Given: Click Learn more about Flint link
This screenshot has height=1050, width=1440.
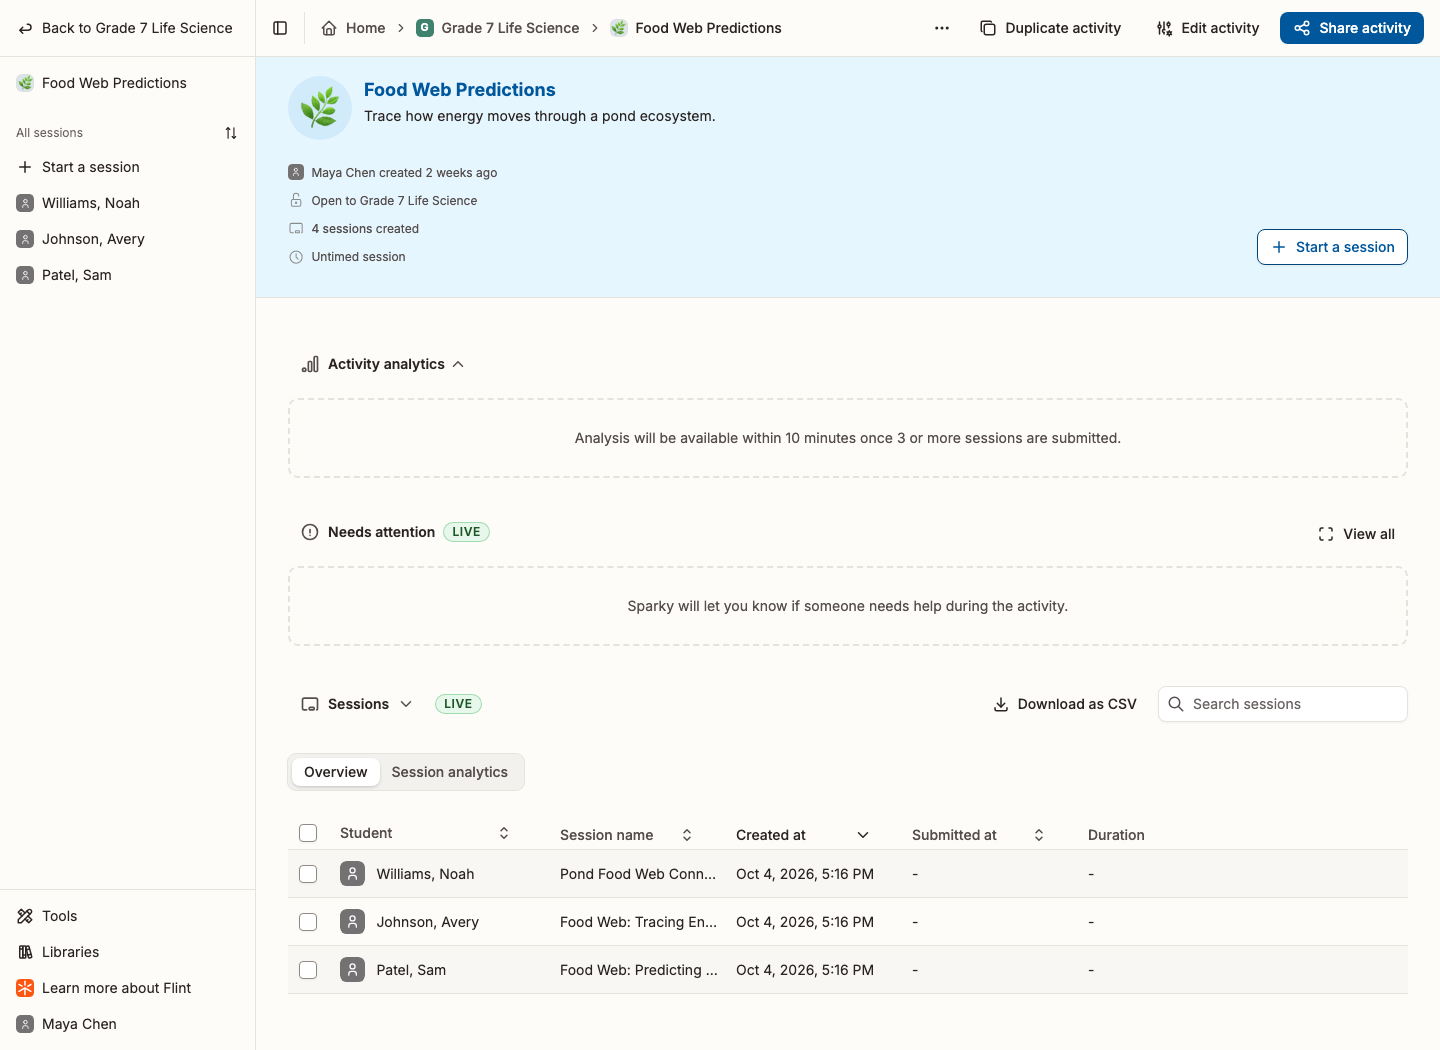Looking at the screenshot, I should [116, 988].
